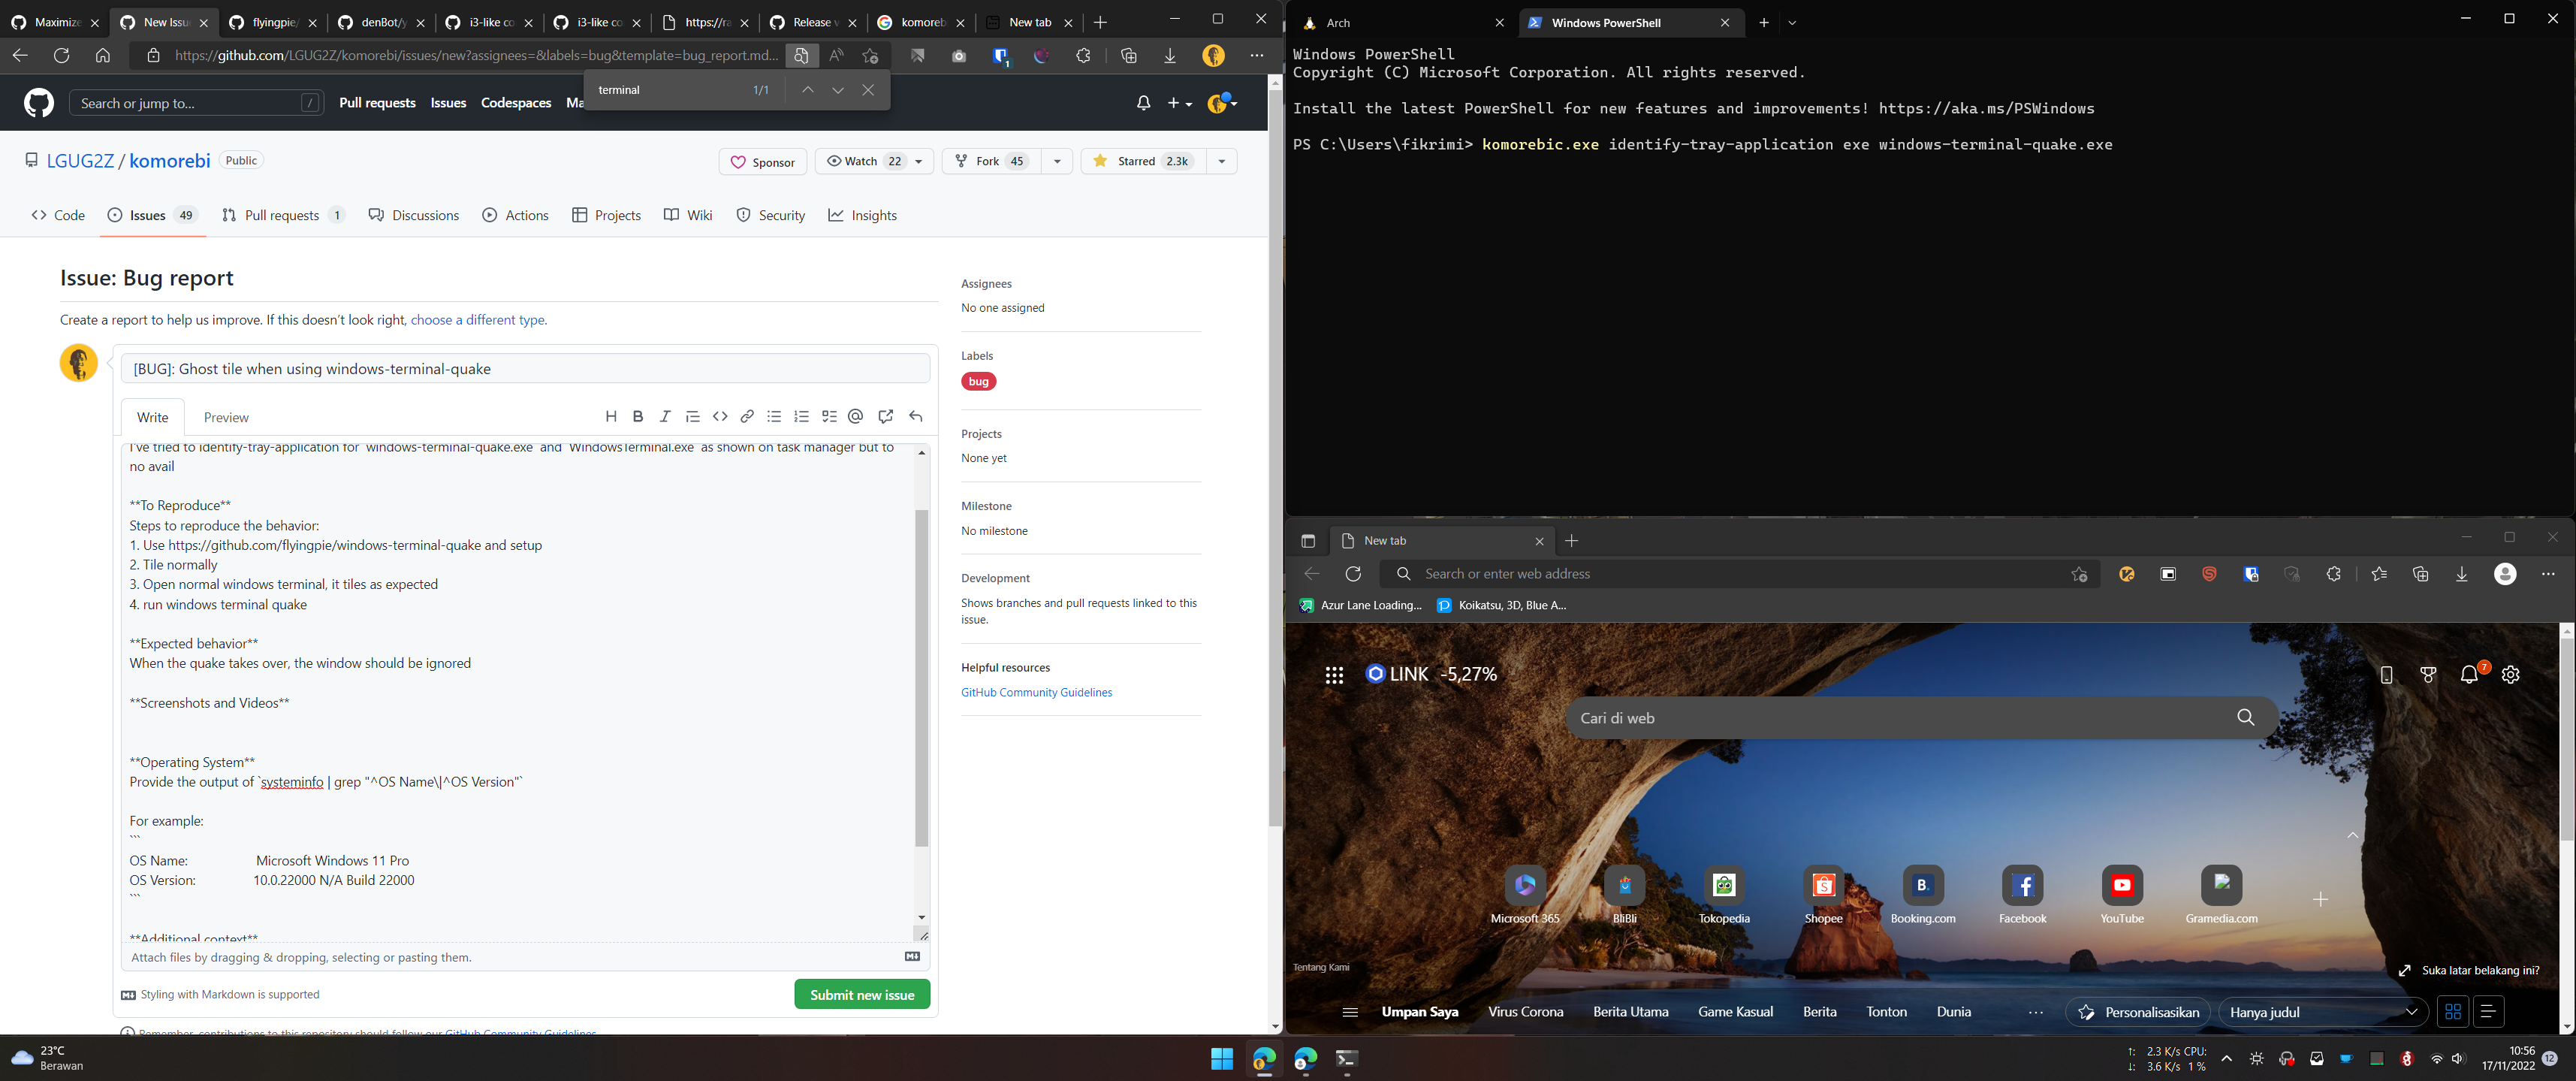Viewport: 2576px width, 1081px height.
Task: Open the 'choose a different type' link
Action: 478,319
